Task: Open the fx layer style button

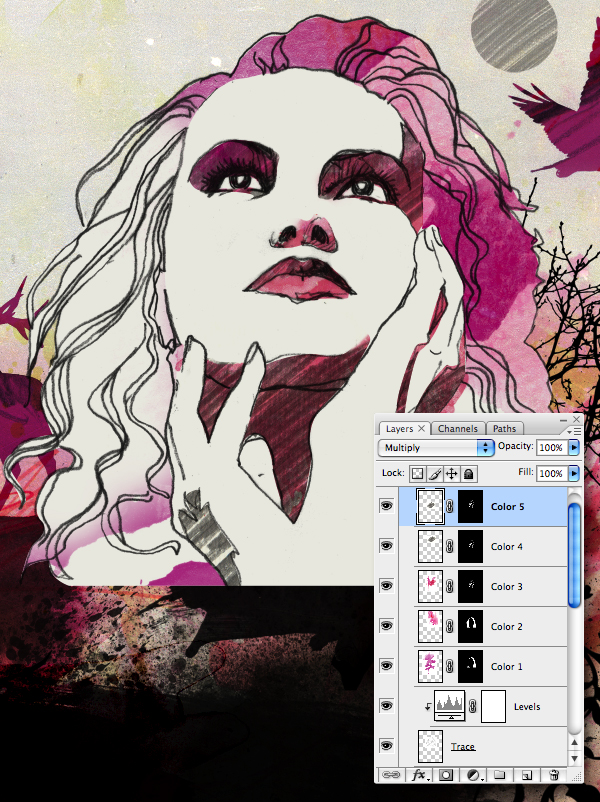Action: pos(419,775)
